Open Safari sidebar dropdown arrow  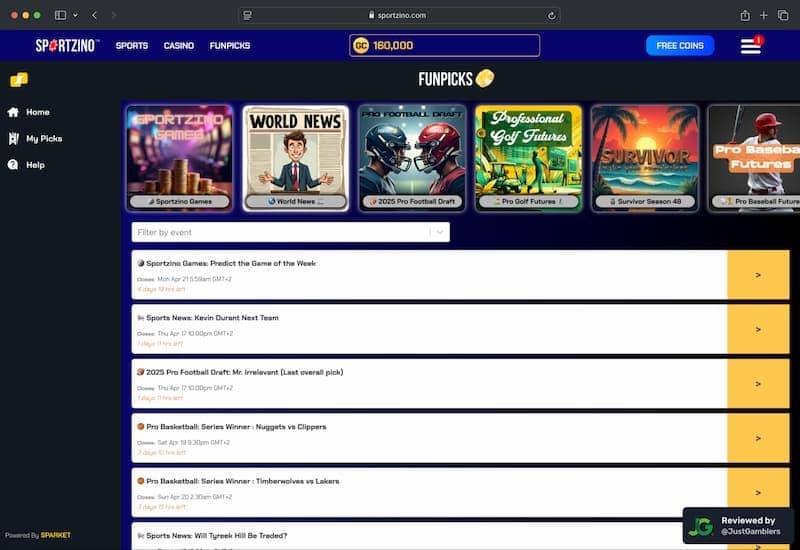(76, 15)
